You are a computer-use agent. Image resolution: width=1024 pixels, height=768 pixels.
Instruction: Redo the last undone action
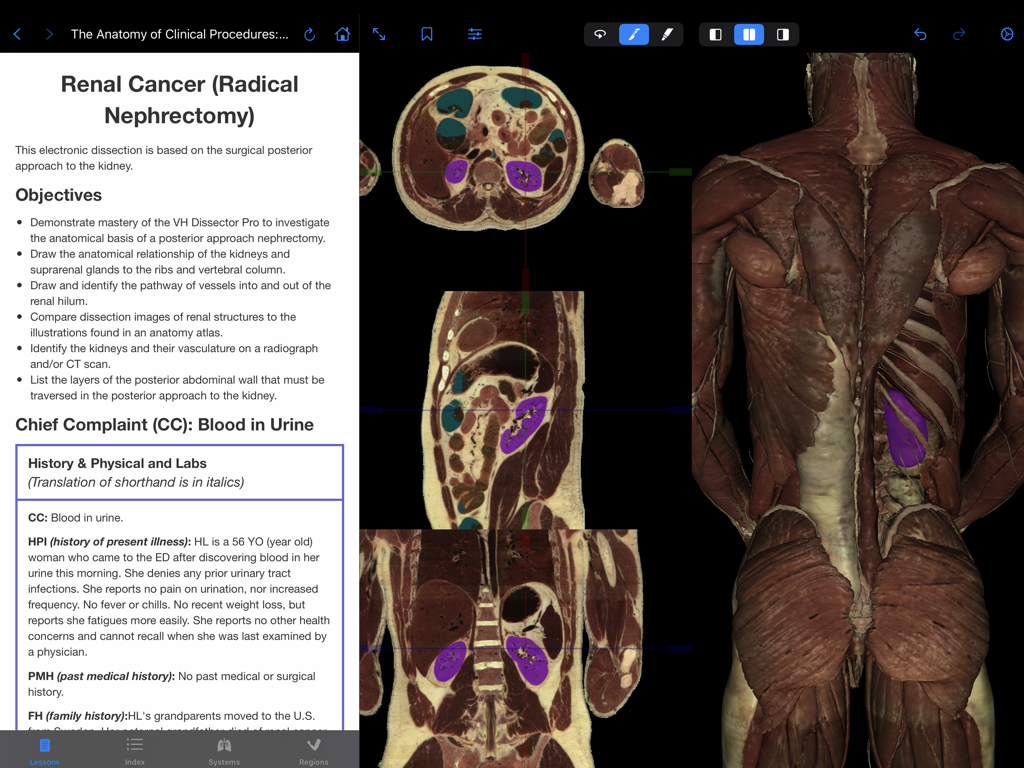pyautogui.click(x=959, y=33)
